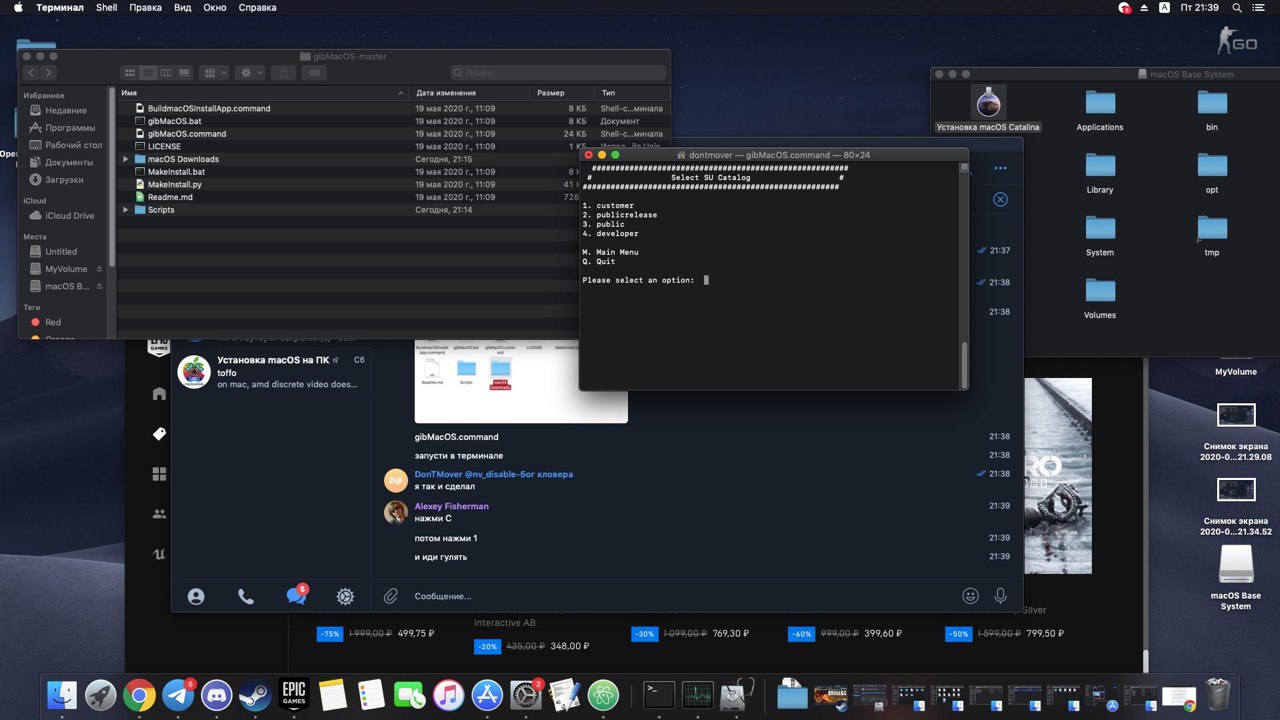Select list view in Finder toolbar
The image size is (1280, 720).
148,73
